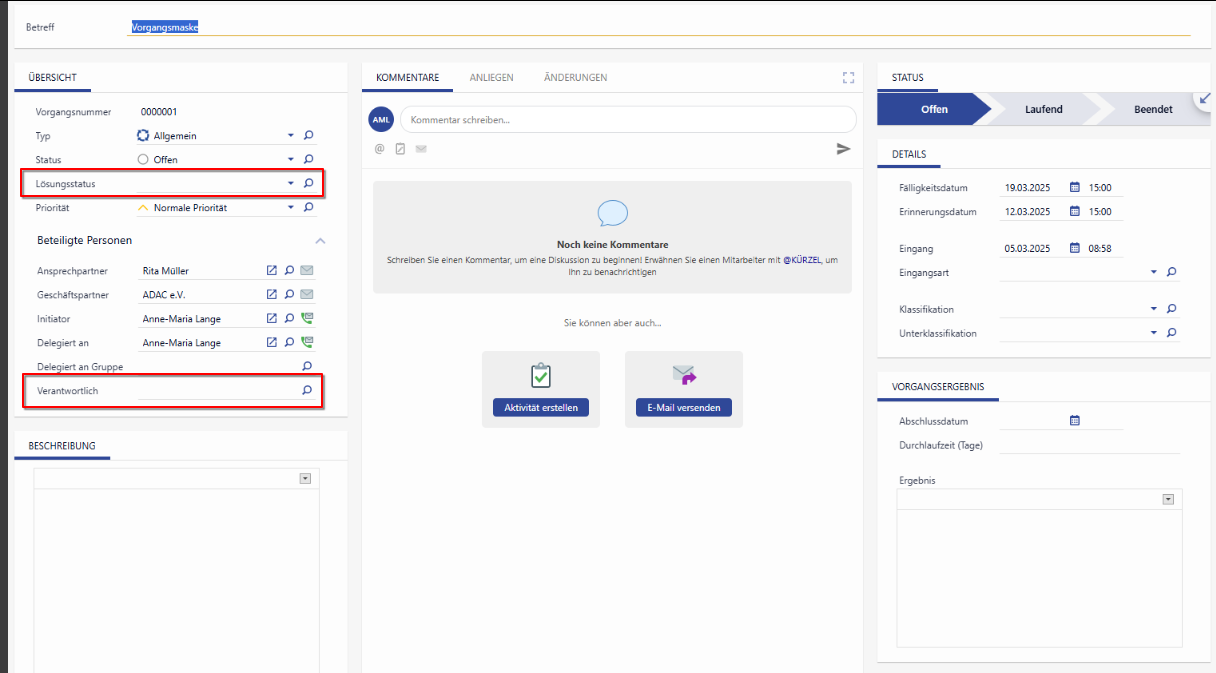Click the send comment arrow icon

click(843, 149)
